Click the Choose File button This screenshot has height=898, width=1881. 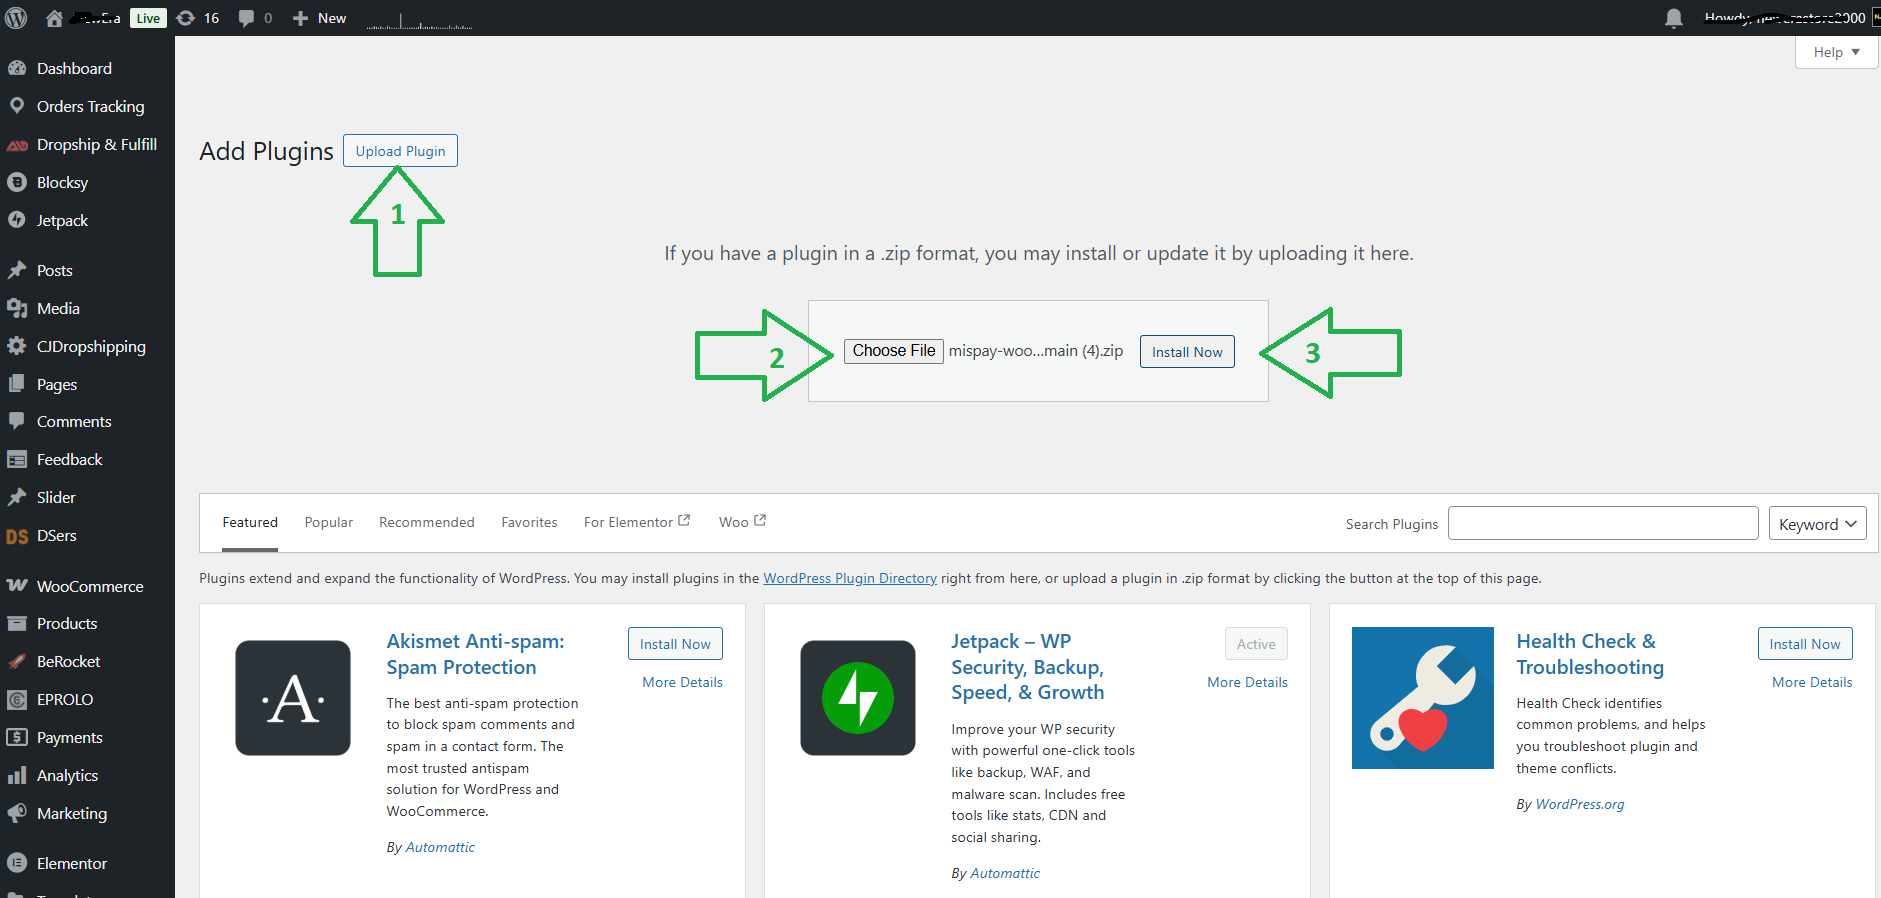point(894,351)
